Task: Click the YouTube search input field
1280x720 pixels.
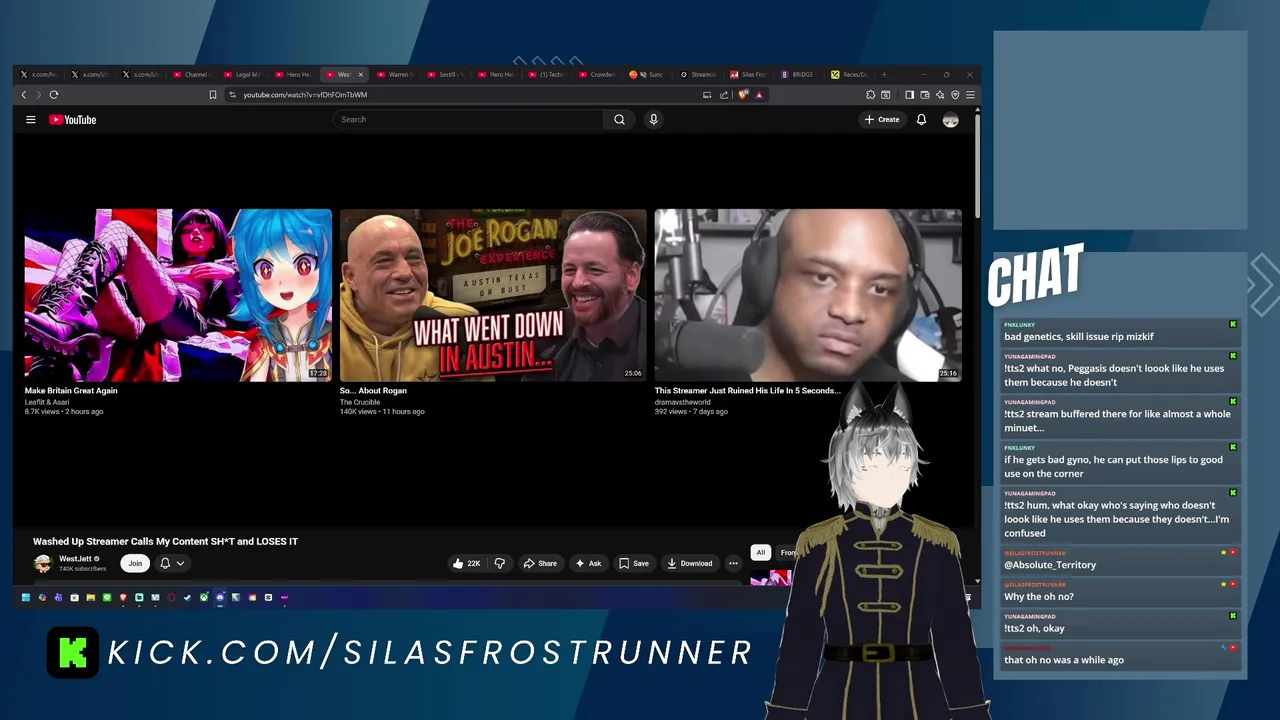Action: click(x=468, y=120)
